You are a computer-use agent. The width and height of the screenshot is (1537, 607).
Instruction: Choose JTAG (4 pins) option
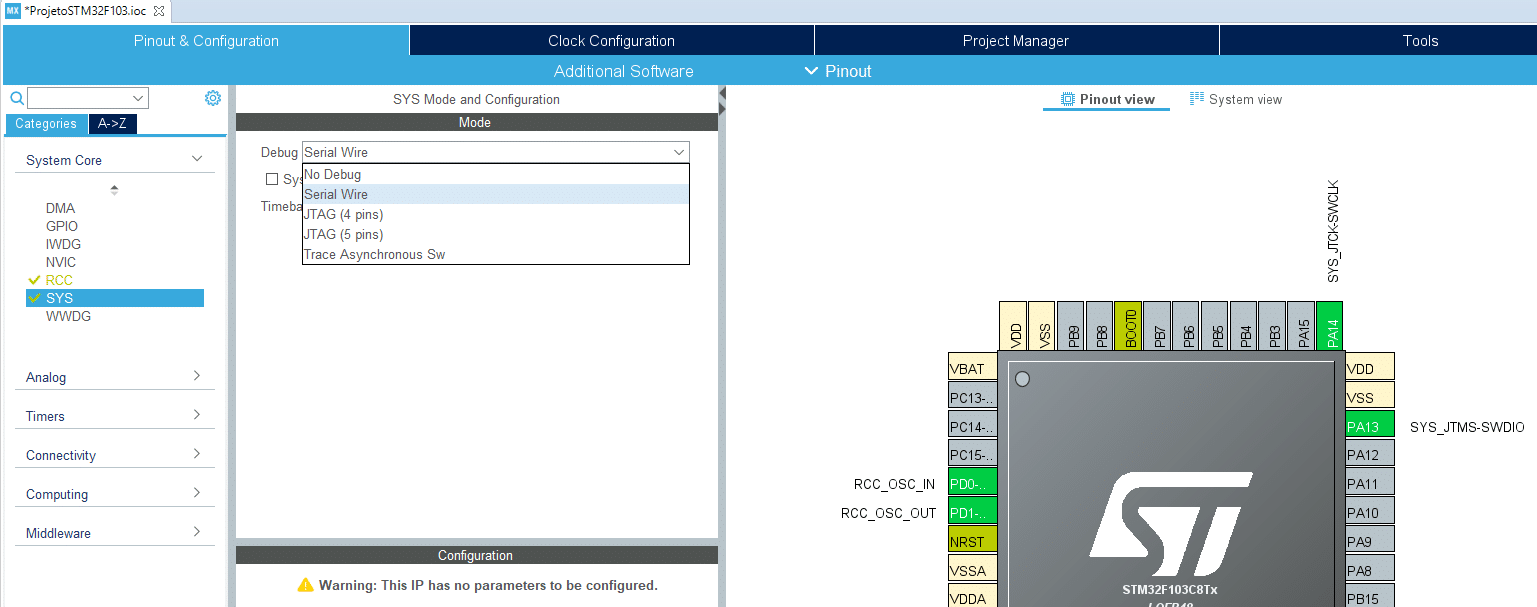(x=495, y=214)
